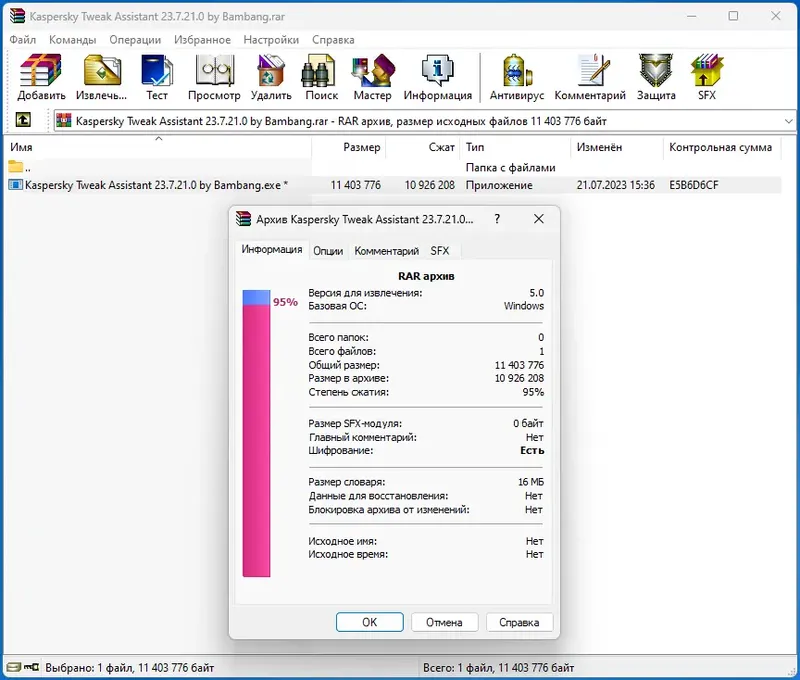Open the Команды menu

[72, 39]
